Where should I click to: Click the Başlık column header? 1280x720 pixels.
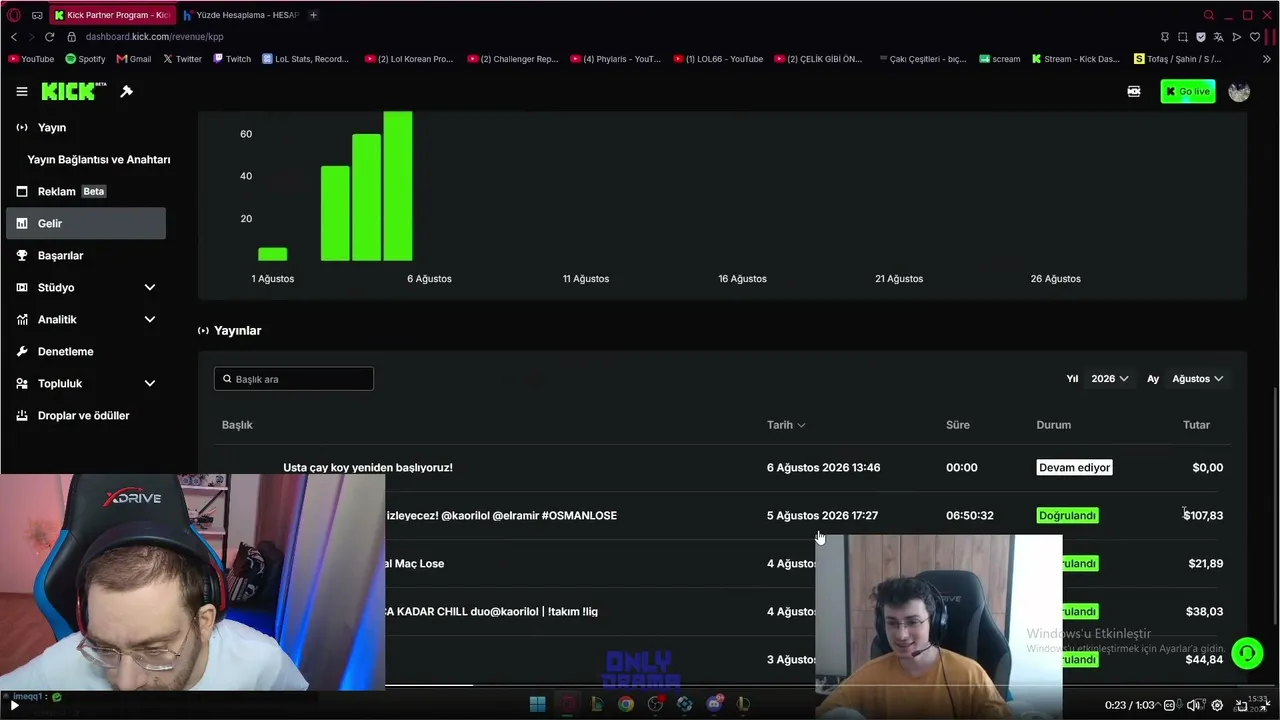[x=237, y=425]
